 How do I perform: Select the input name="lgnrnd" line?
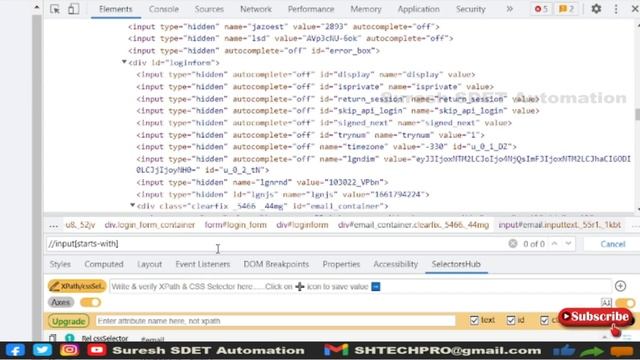[x=262, y=182]
